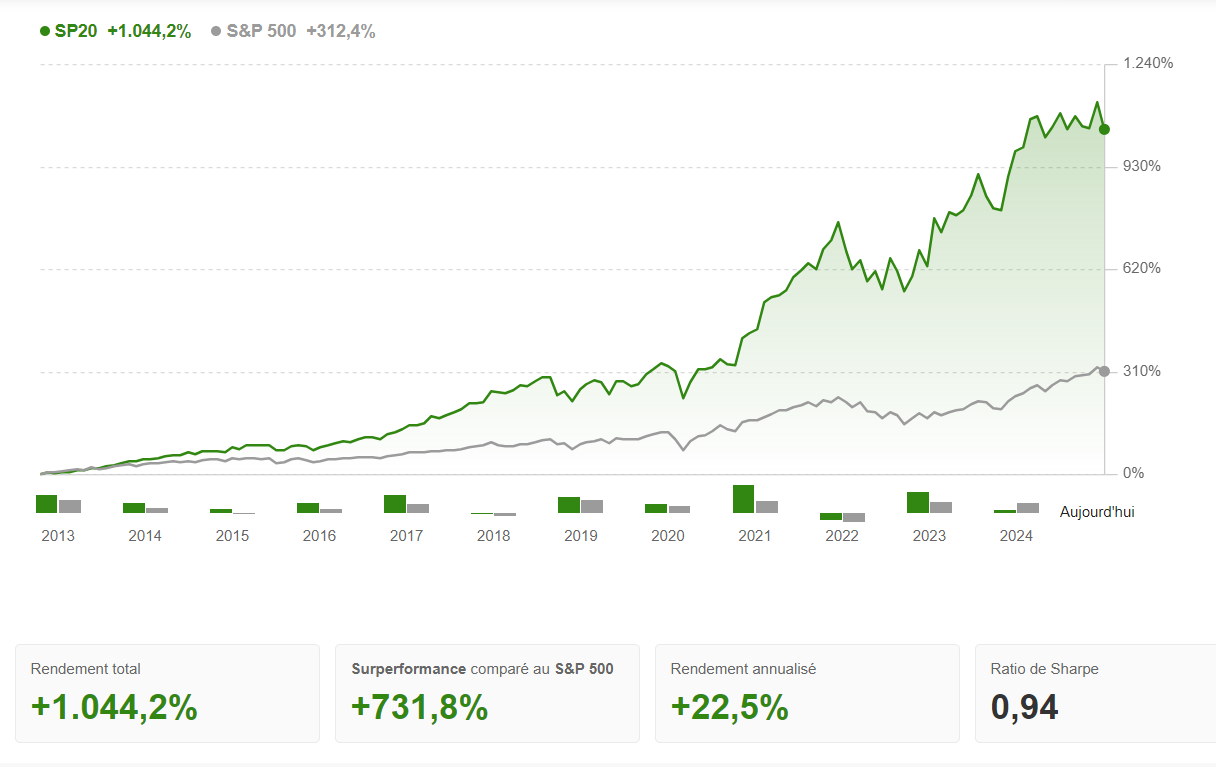Click the 1.240% axis label
Image resolution: width=1216 pixels, height=767 pixels.
[1148, 63]
